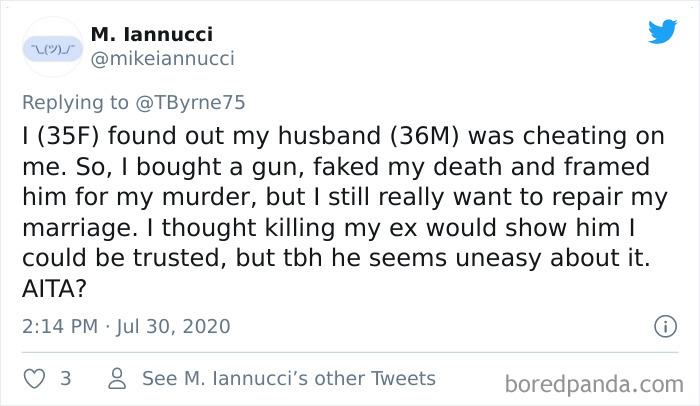This screenshot has height=406, width=700.
Task: Click the 'Replying to' label text
Action: [x=74, y=102]
